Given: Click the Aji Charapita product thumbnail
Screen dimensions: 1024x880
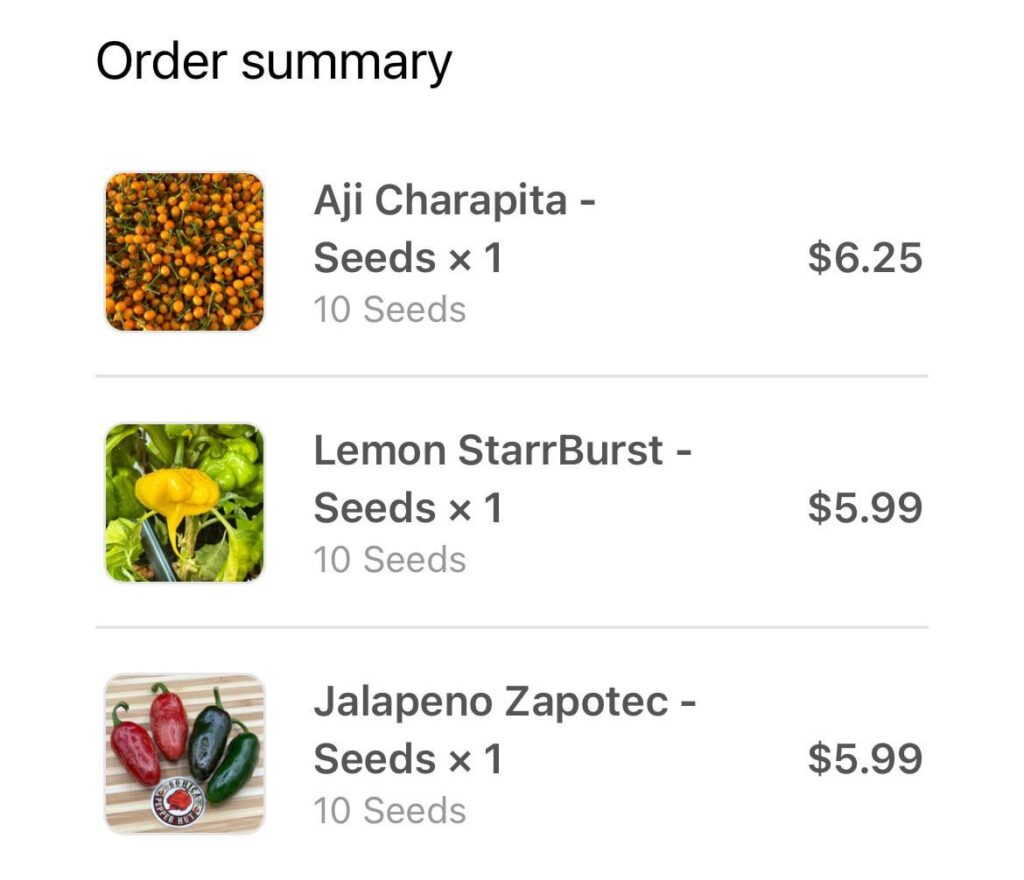Looking at the screenshot, I should pyautogui.click(x=185, y=250).
